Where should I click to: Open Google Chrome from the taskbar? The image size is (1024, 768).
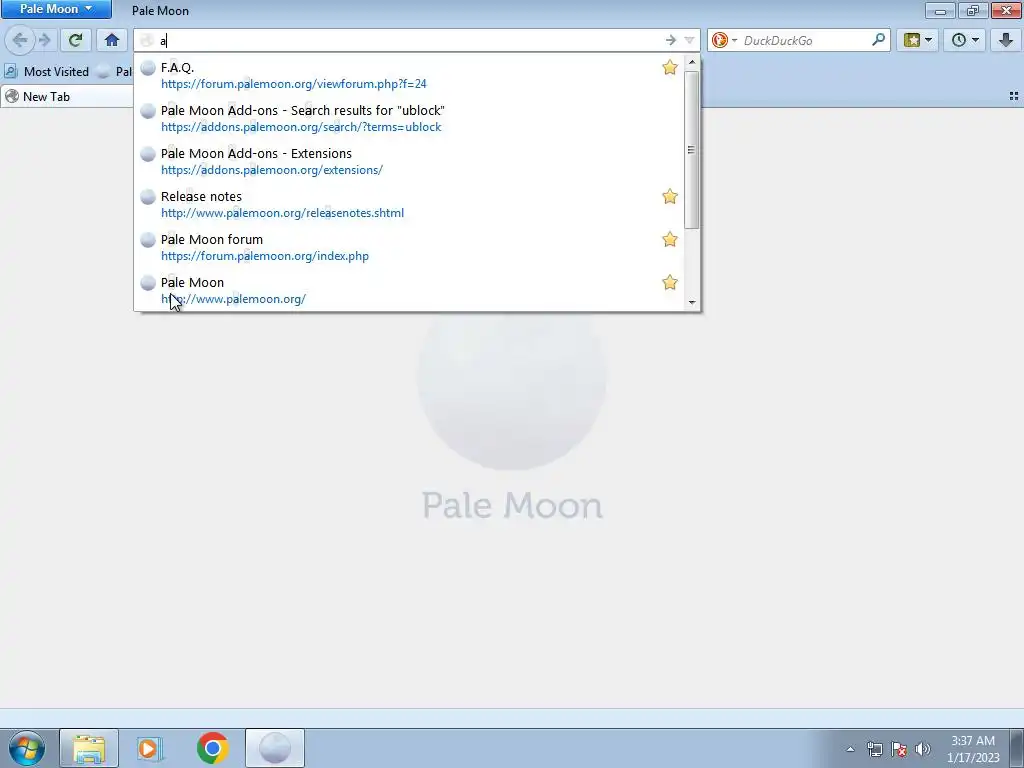[212, 748]
